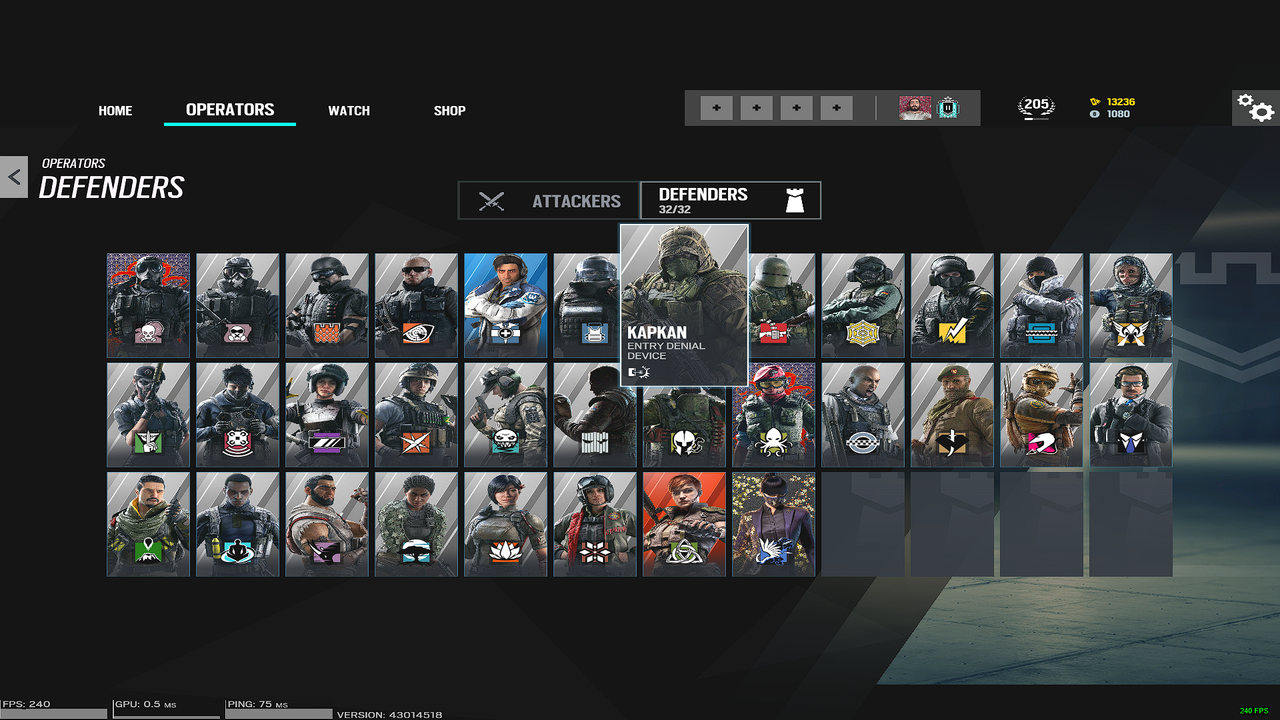Choose Doc with the blue background
The image size is (1280, 720).
pos(505,305)
